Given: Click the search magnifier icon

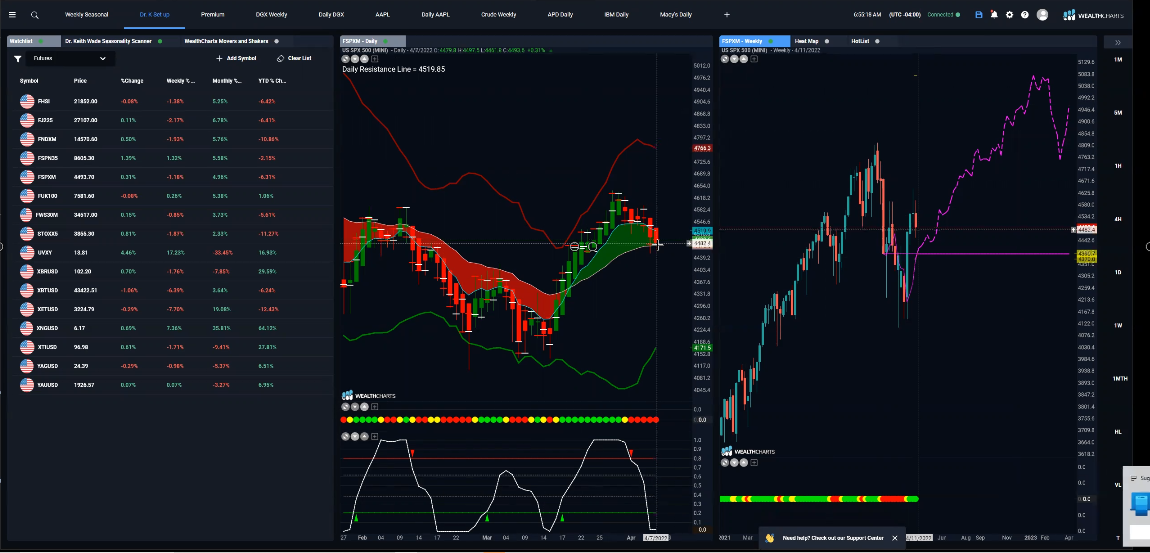Looking at the screenshot, I should [x=34, y=15].
